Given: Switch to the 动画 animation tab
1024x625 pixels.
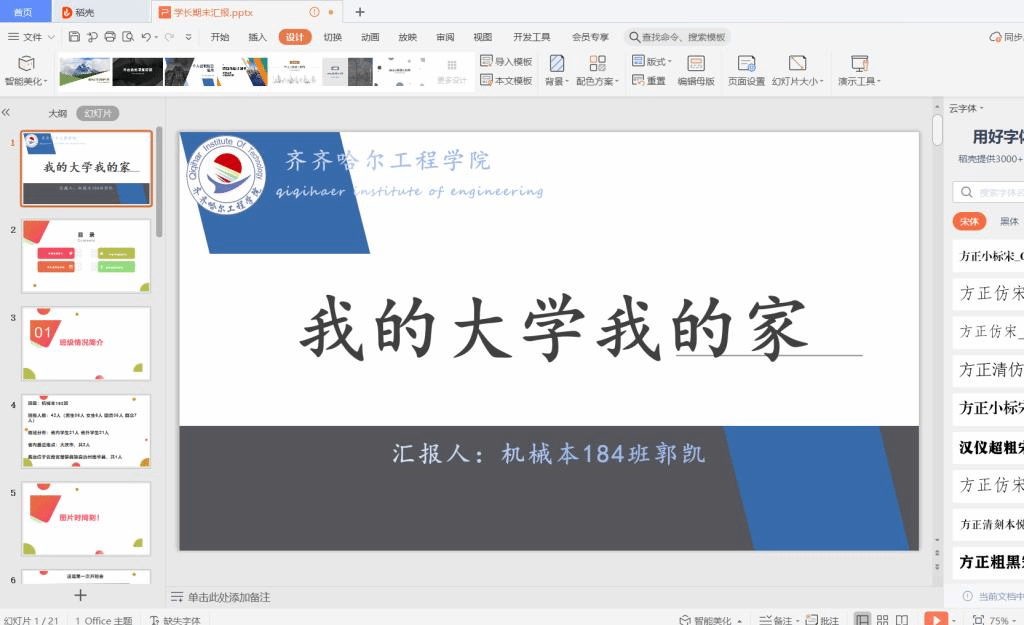Looking at the screenshot, I should (x=370, y=37).
